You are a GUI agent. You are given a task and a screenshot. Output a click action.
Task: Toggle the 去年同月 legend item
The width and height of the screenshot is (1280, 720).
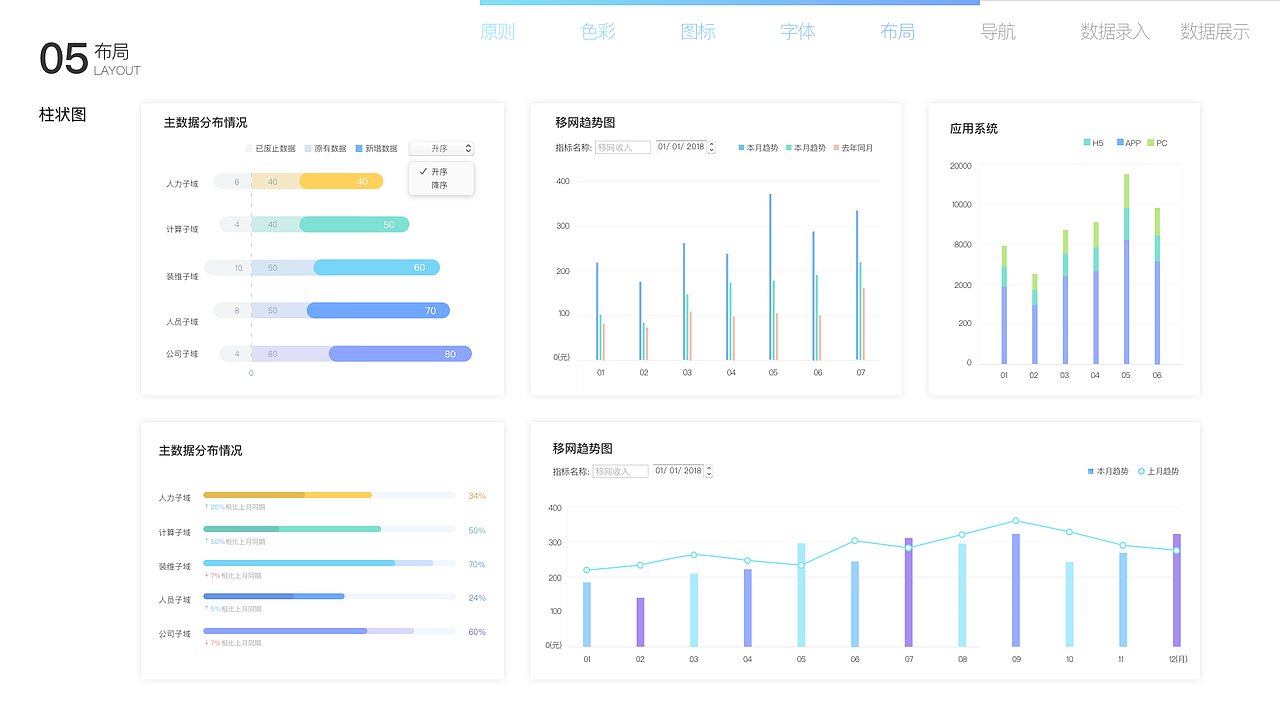[x=851, y=148]
